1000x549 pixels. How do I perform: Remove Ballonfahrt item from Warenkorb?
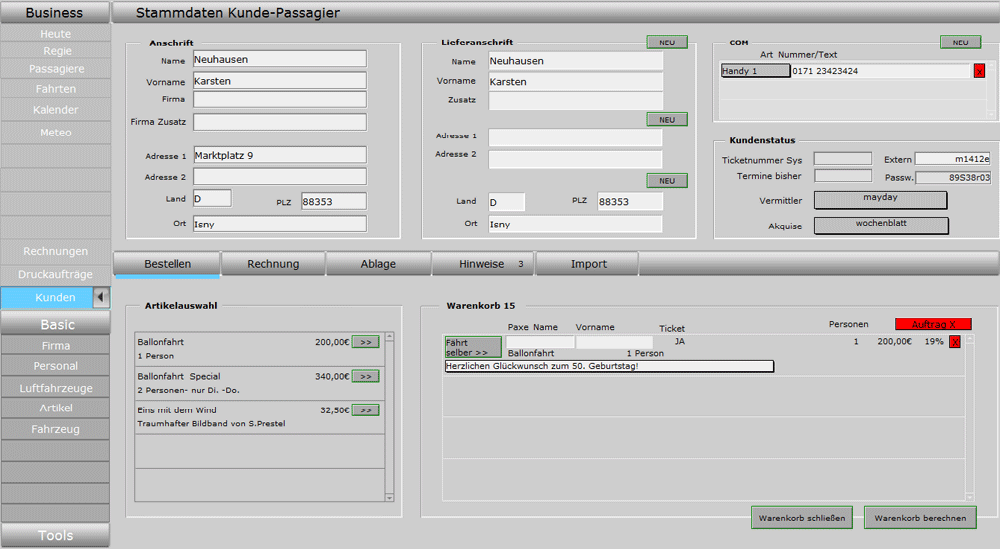(955, 342)
